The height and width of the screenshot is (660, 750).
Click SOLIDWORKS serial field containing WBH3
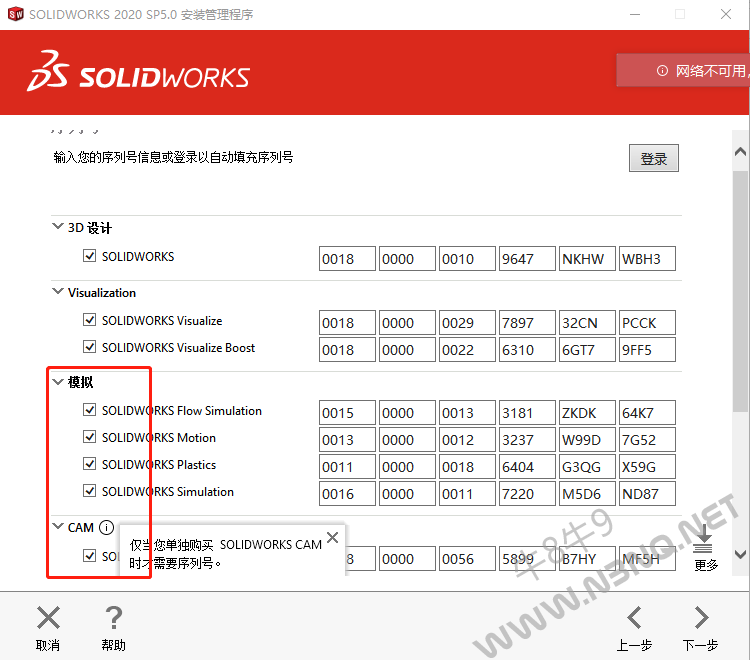647,259
